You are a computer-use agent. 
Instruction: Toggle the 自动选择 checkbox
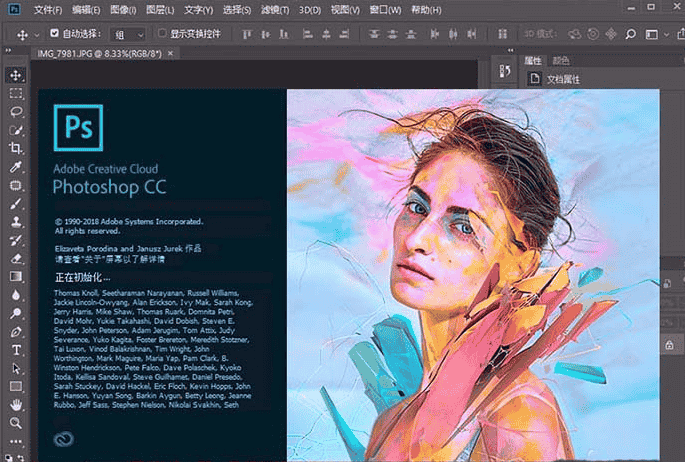point(54,33)
